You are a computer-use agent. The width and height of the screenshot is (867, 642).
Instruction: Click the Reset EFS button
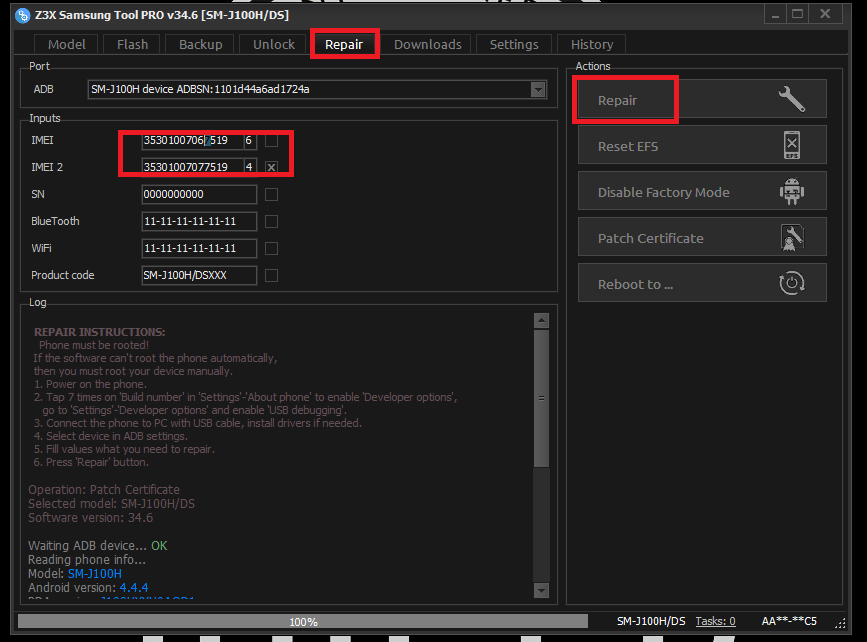pos(702,145)
